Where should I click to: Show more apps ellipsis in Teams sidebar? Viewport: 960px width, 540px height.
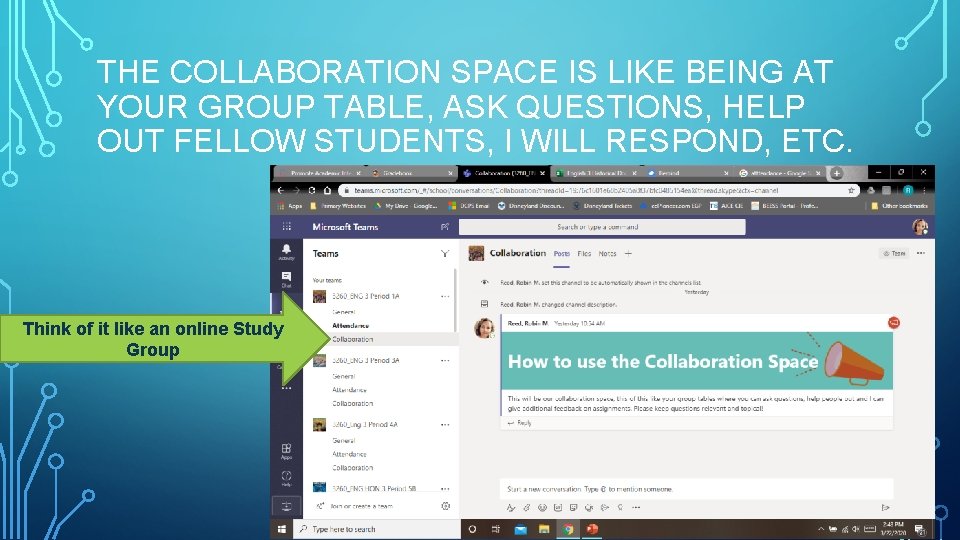click(x=286, y=388)
